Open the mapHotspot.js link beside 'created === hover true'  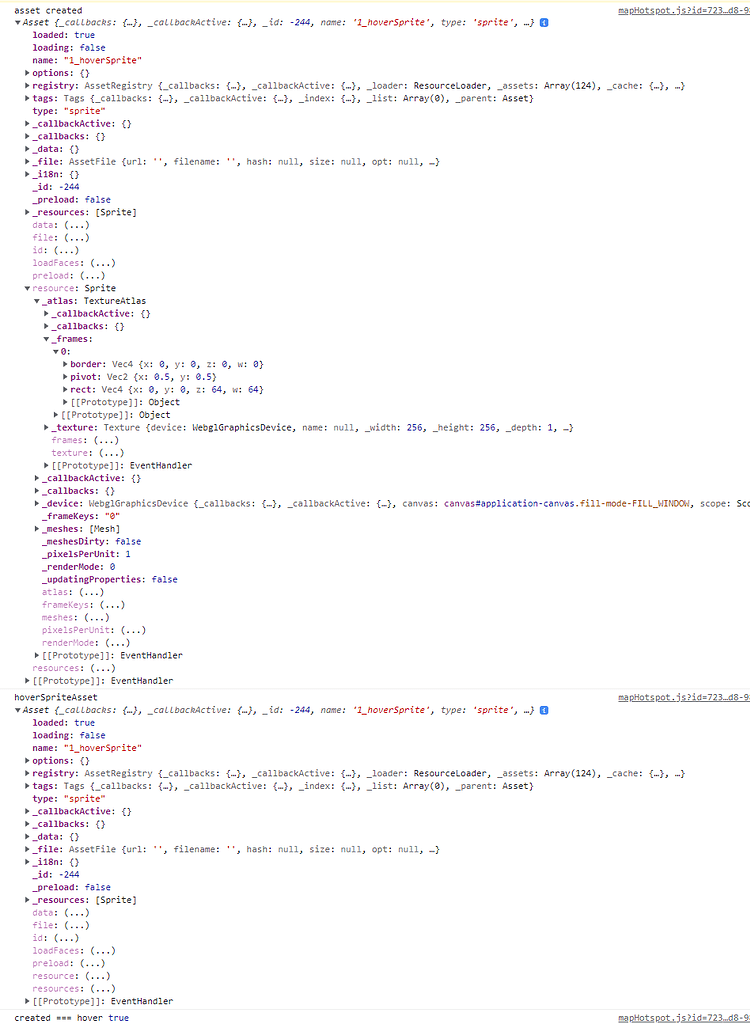coord(683,1017)
